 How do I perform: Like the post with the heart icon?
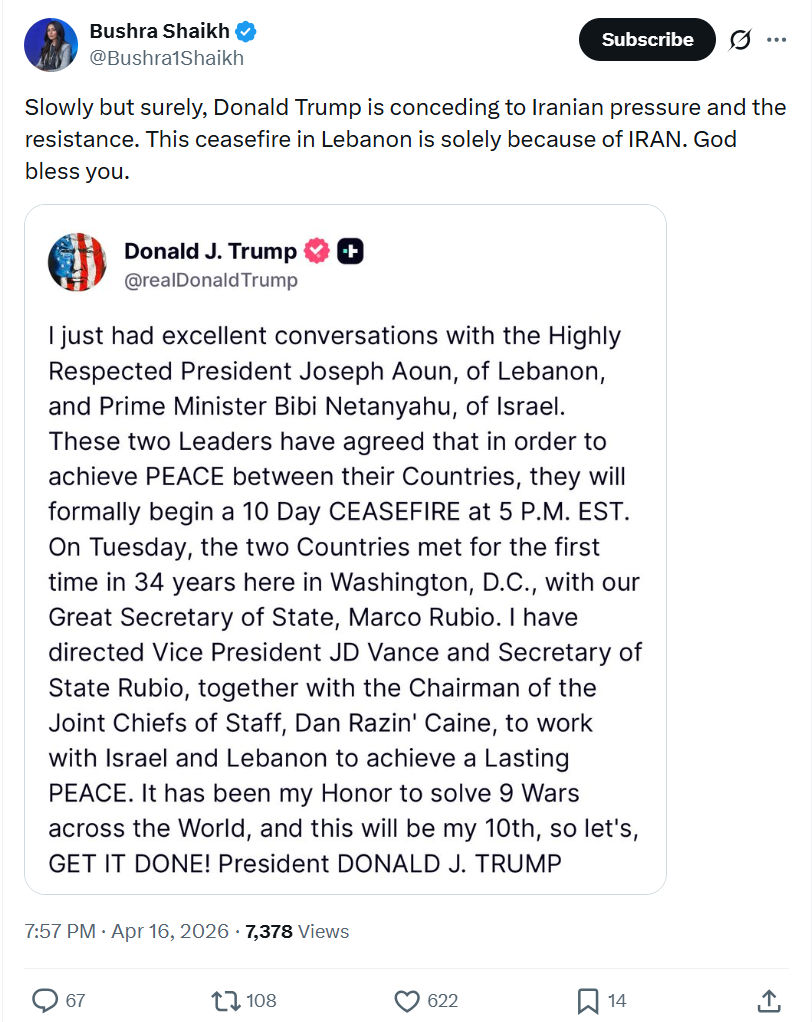coord(407,1001)
